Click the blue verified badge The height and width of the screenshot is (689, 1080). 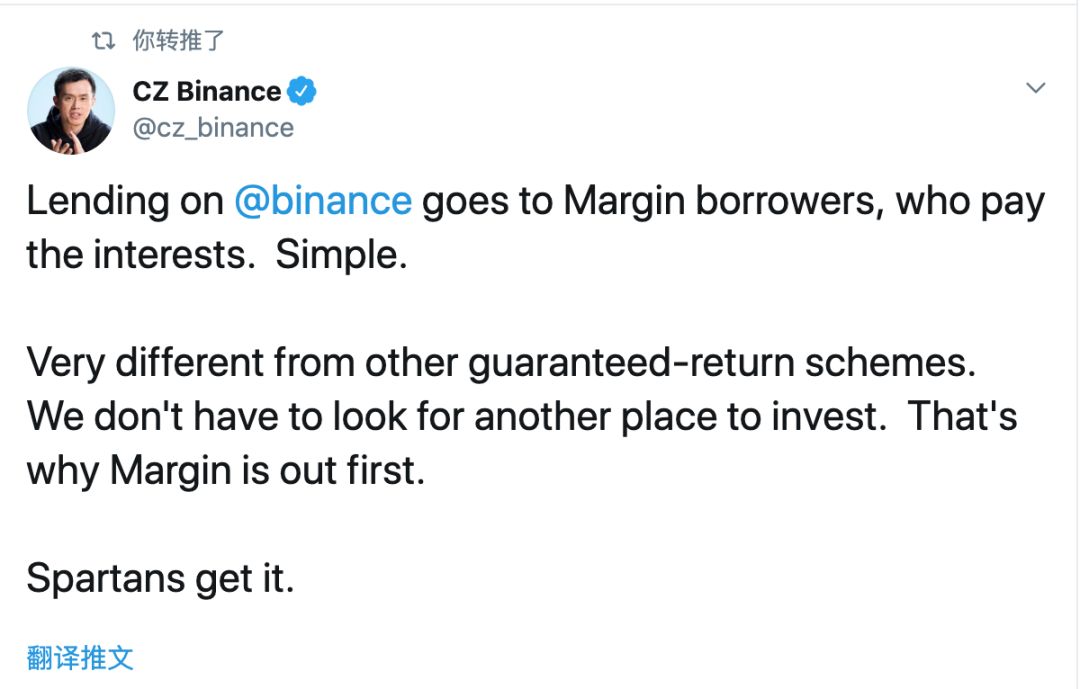click(301, 91)
